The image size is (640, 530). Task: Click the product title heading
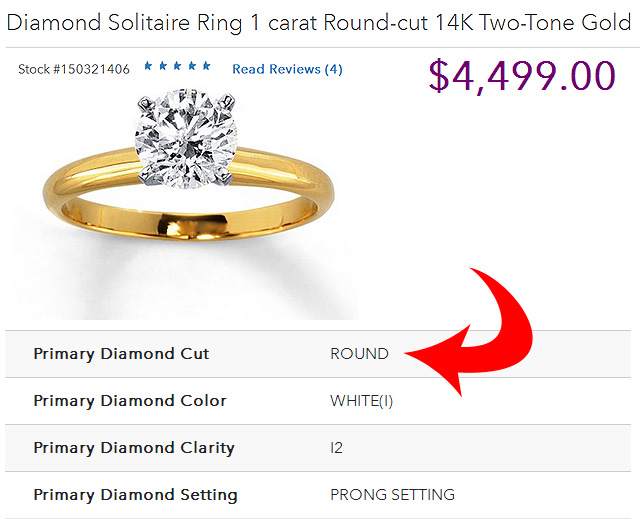coord(319,22)
